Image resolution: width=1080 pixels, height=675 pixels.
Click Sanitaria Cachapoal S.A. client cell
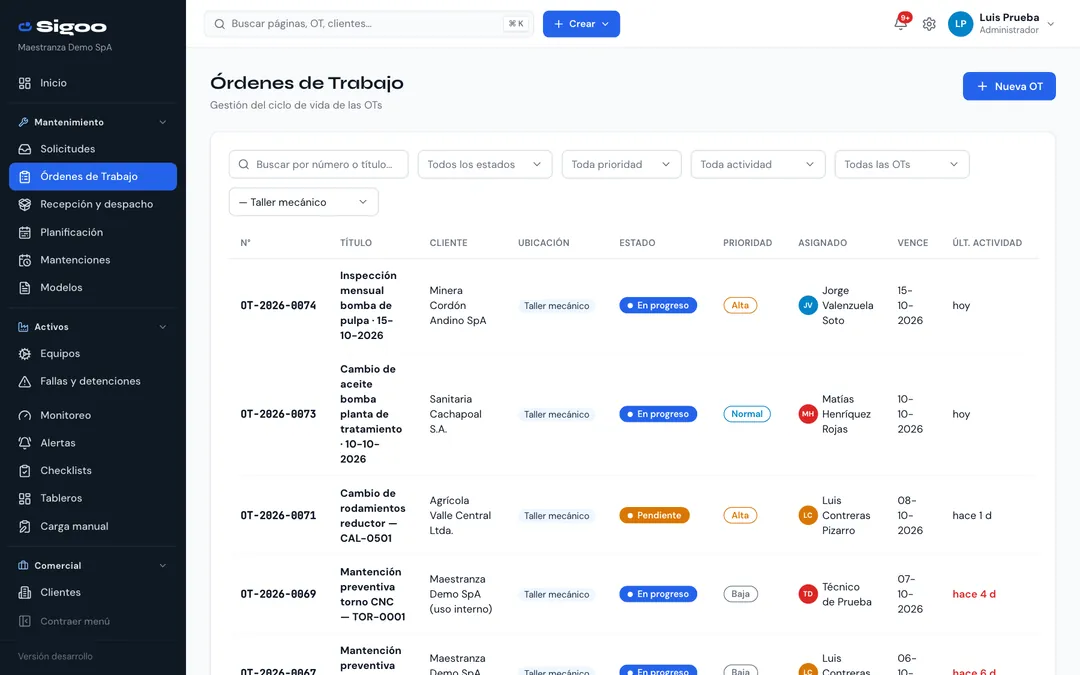456,414
